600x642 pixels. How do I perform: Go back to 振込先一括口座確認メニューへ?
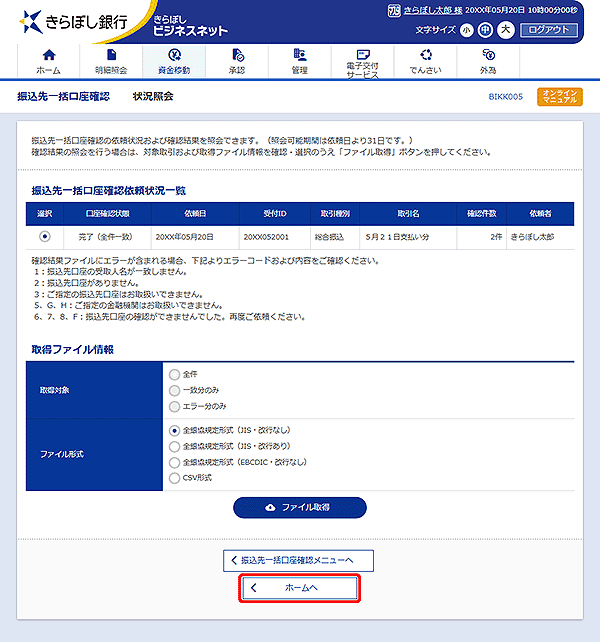298,561
